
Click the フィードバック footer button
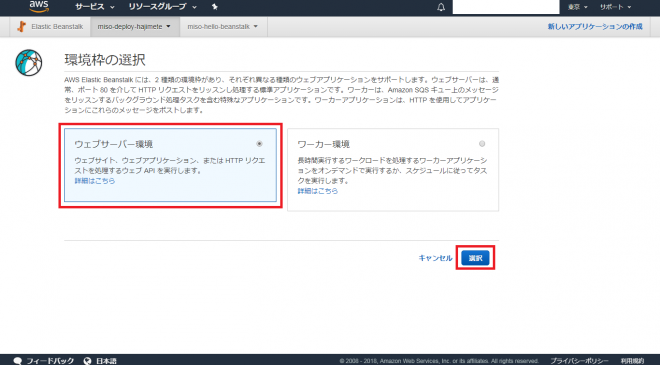point(50,361)
